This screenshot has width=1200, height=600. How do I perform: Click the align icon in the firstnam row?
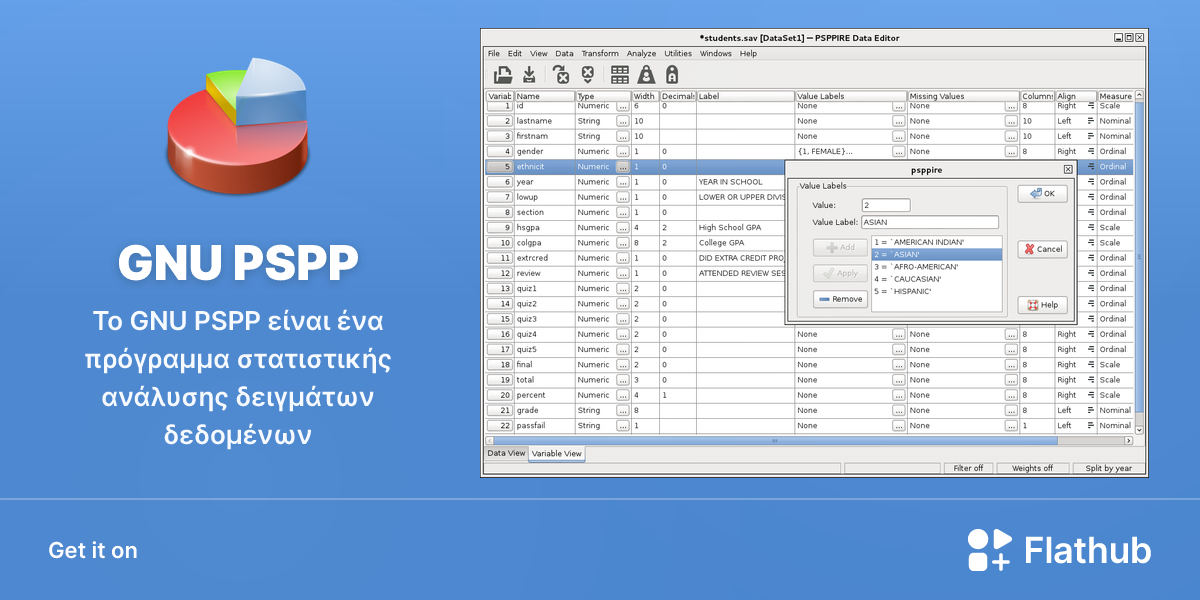click(1091, 136)
